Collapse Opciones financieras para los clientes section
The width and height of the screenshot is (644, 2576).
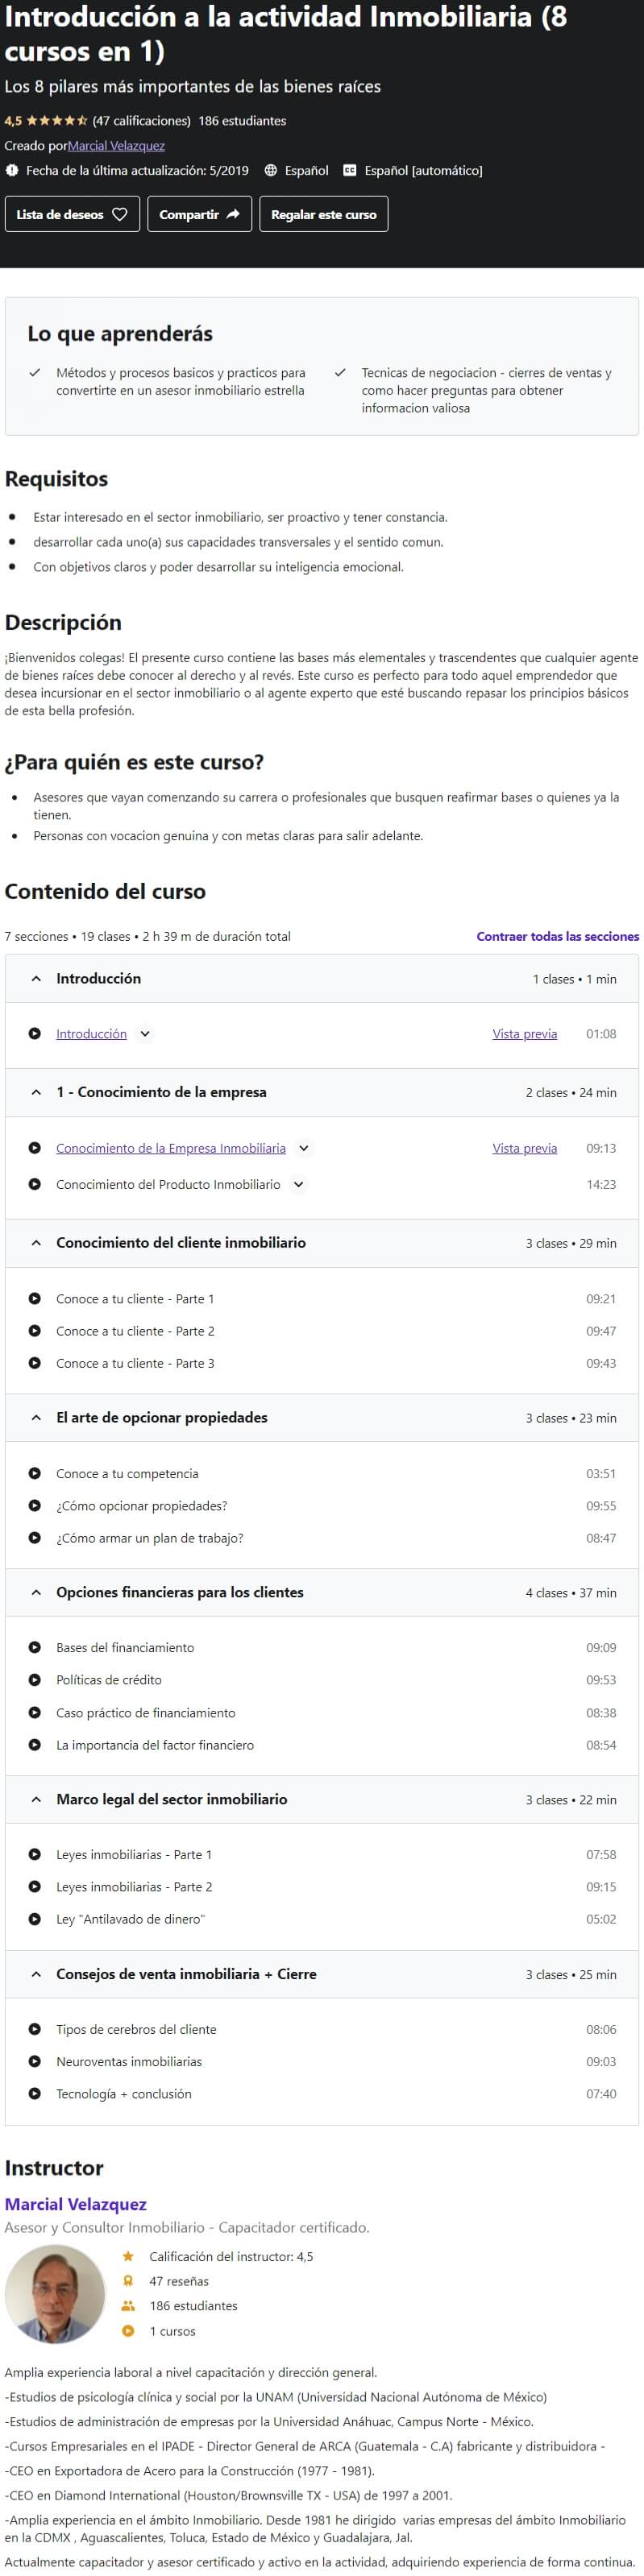pos(322,1593)
